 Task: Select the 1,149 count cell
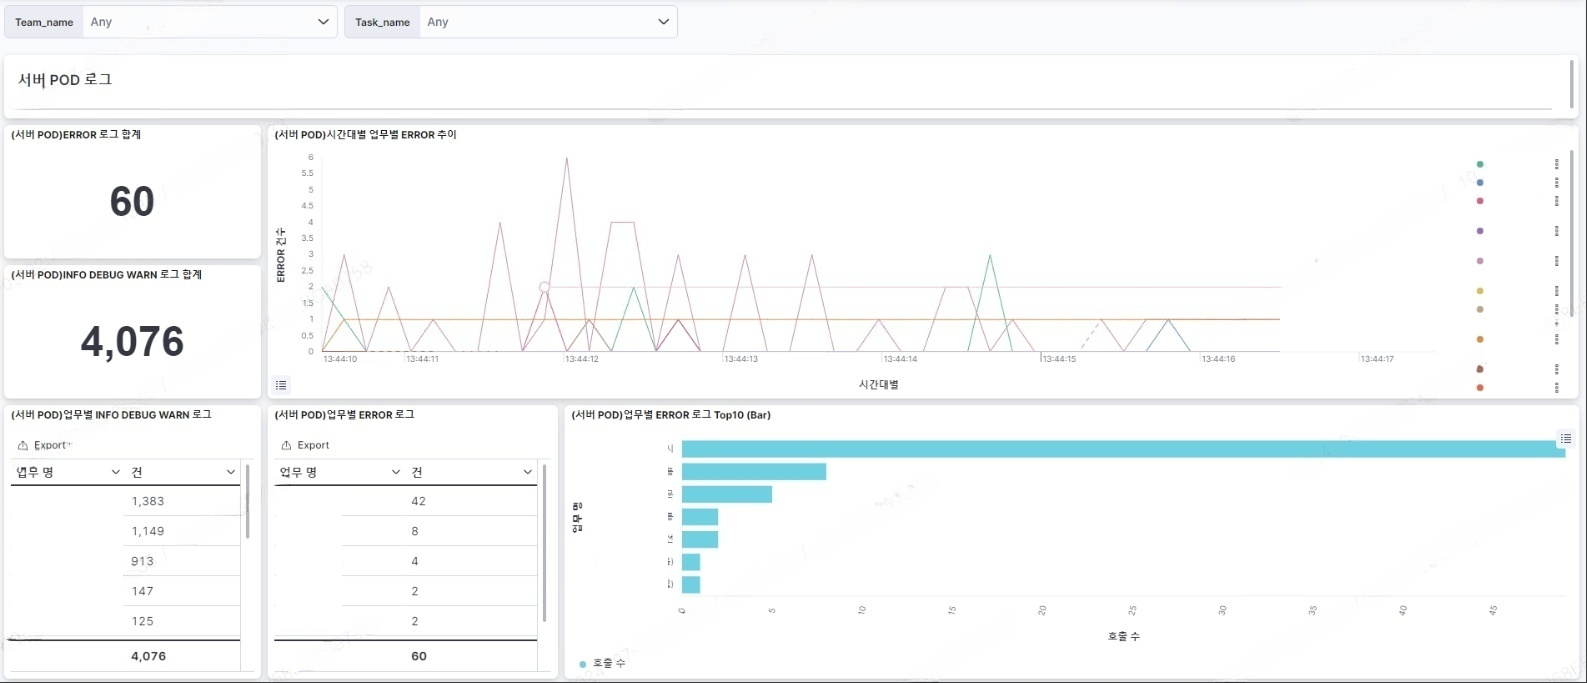[x=182, y=531]
